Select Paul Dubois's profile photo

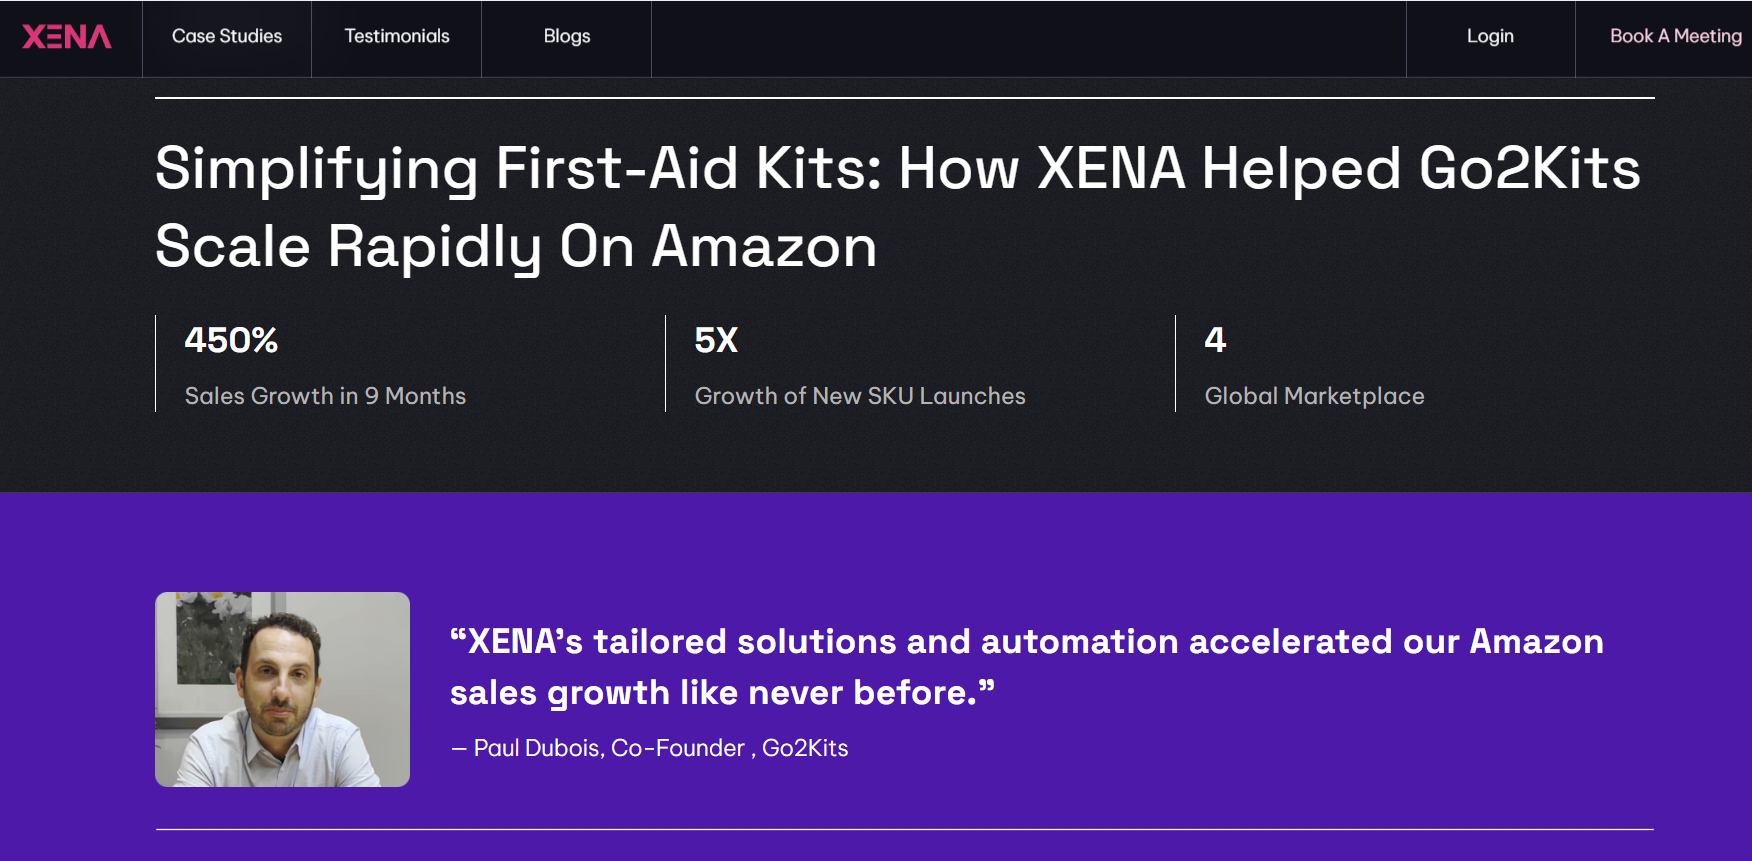coord(281,689)
